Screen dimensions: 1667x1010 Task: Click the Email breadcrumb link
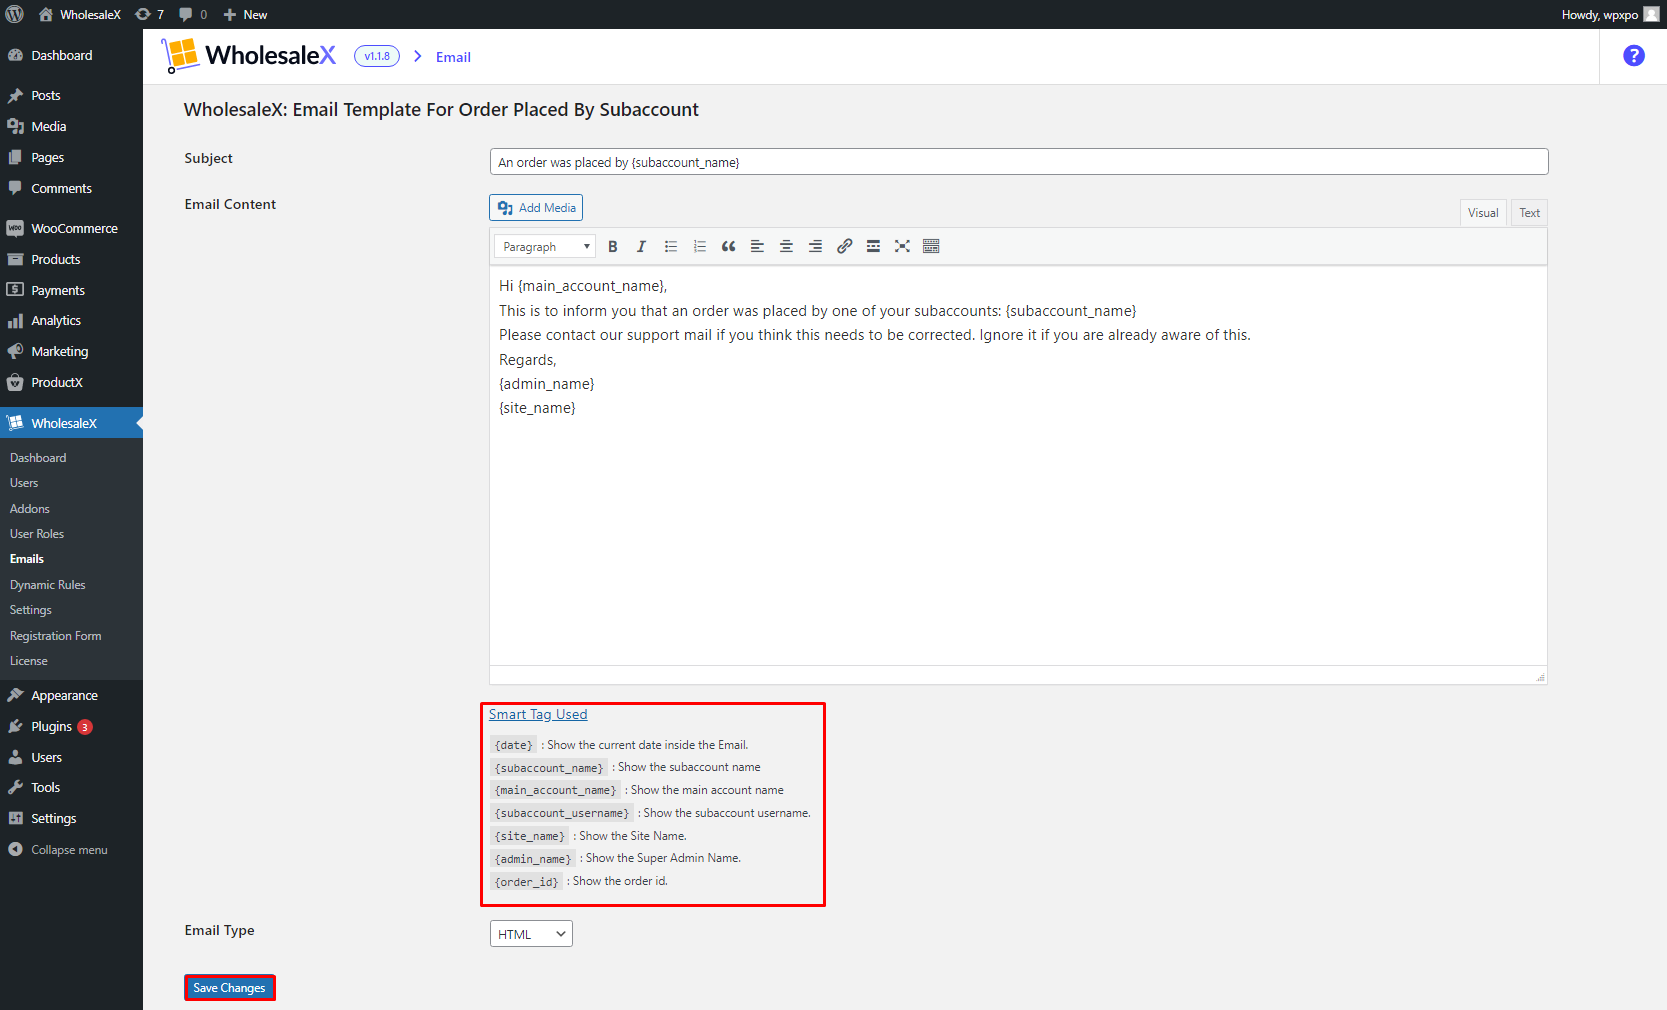453,57
